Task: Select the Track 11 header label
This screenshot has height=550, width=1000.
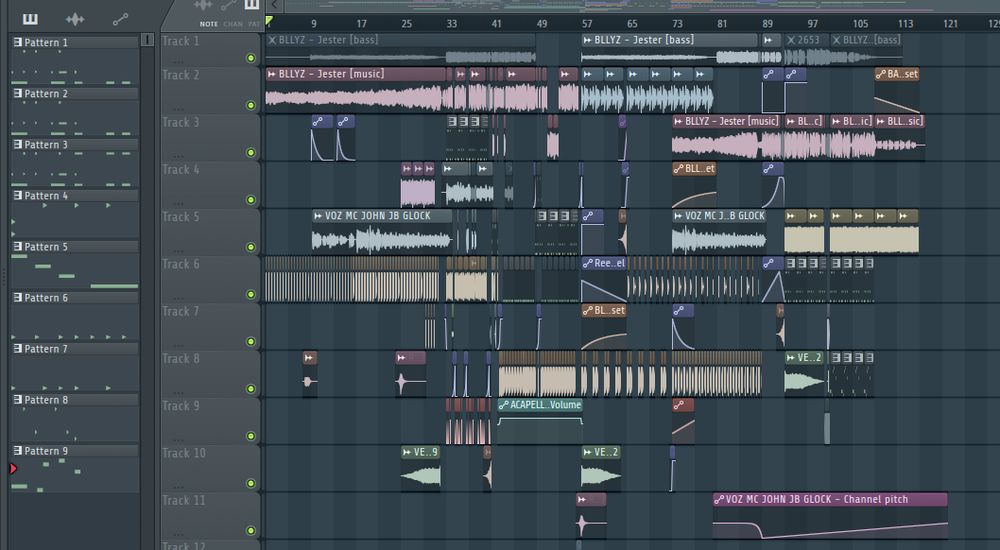Action: (184, 500)
